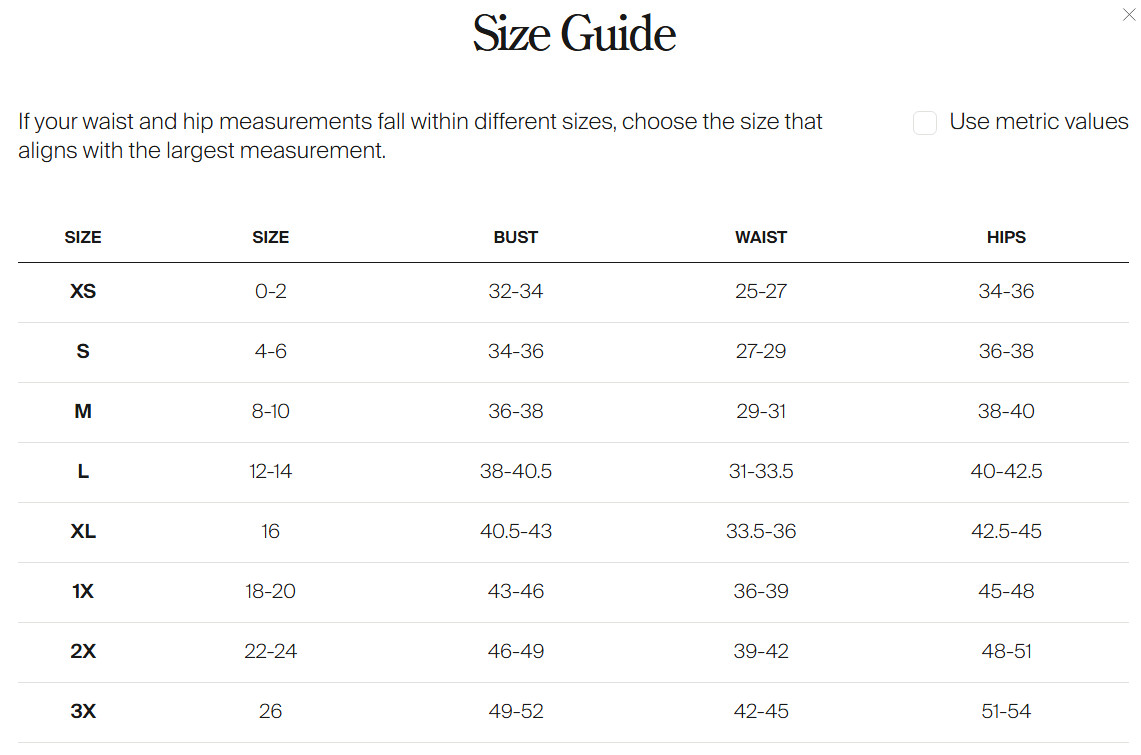Click the L size row label
The height and width of the screenshot is (755, 1141).
[x=83, y=472]
